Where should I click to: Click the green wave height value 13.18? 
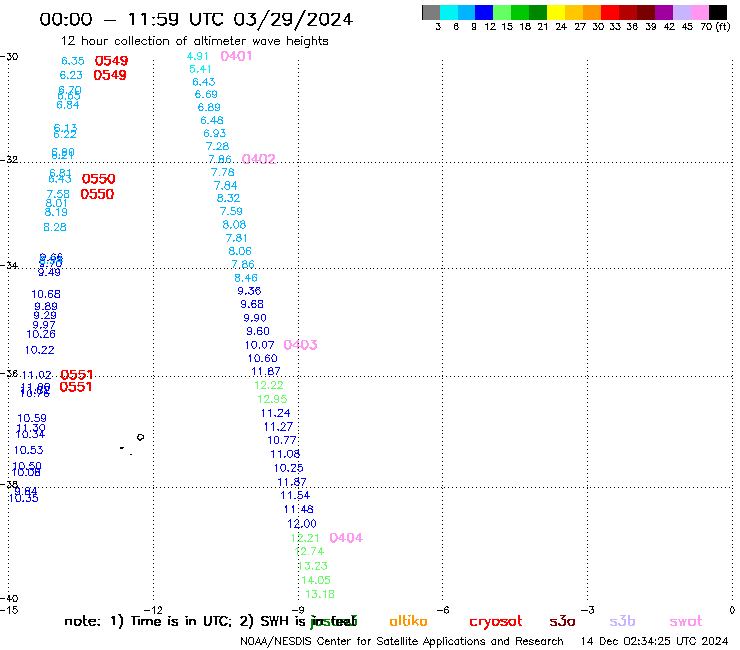[320, 594]
